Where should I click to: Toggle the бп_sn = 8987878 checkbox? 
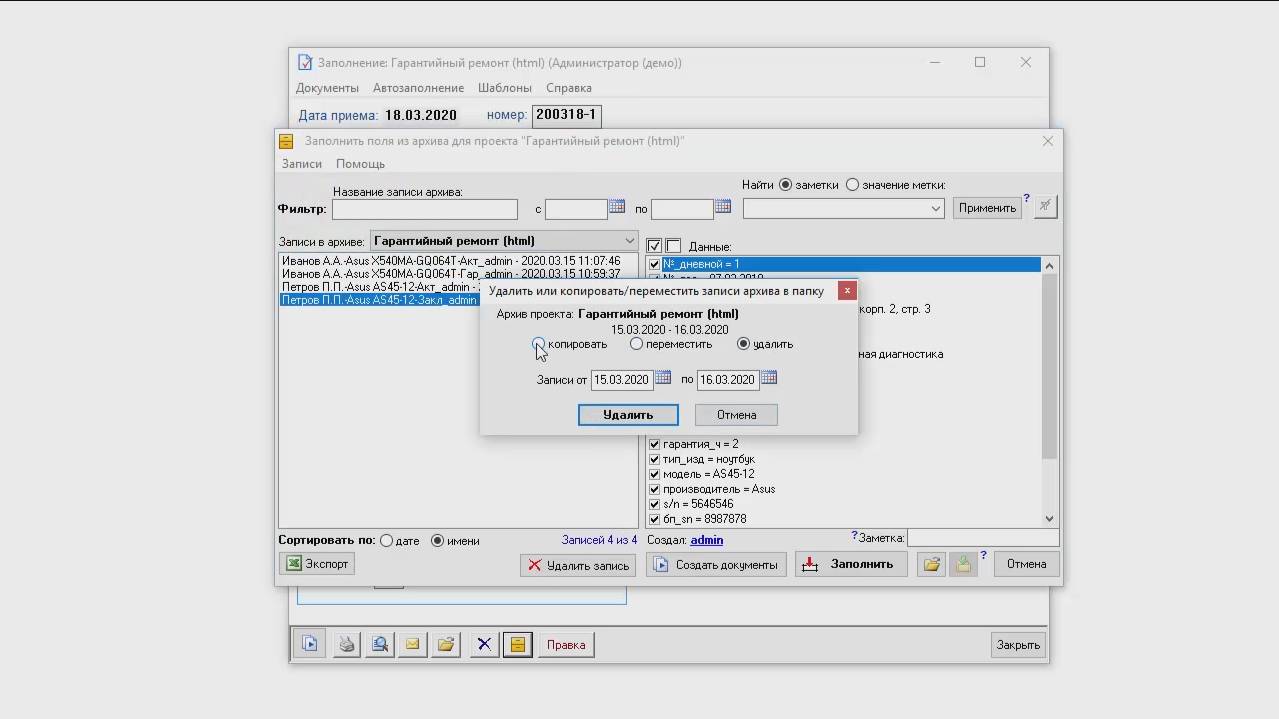[654, 519]
